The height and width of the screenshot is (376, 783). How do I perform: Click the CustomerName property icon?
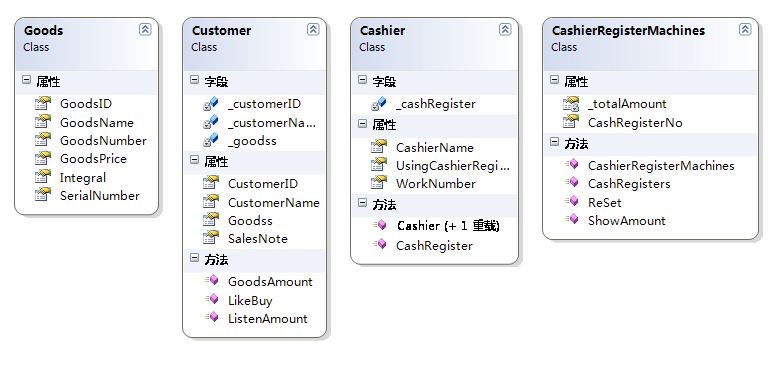211,202
